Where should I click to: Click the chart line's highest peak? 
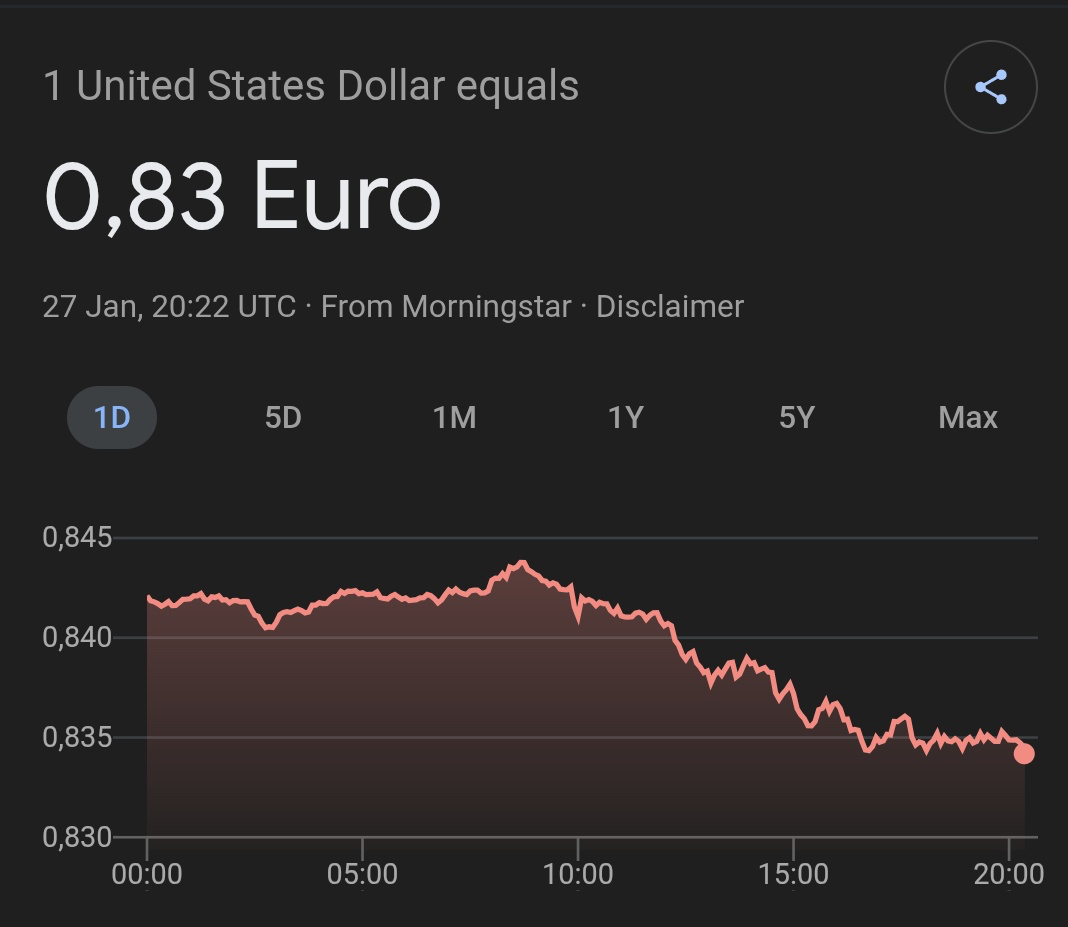(x=521, y=563)
